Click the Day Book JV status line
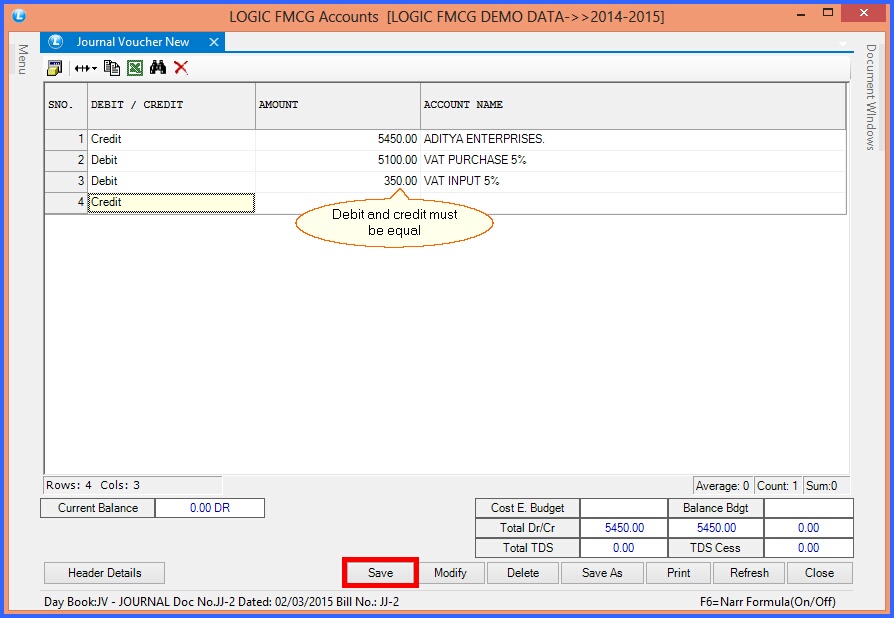894x618 pixels. pyautogui.click(x=221, y=602)
